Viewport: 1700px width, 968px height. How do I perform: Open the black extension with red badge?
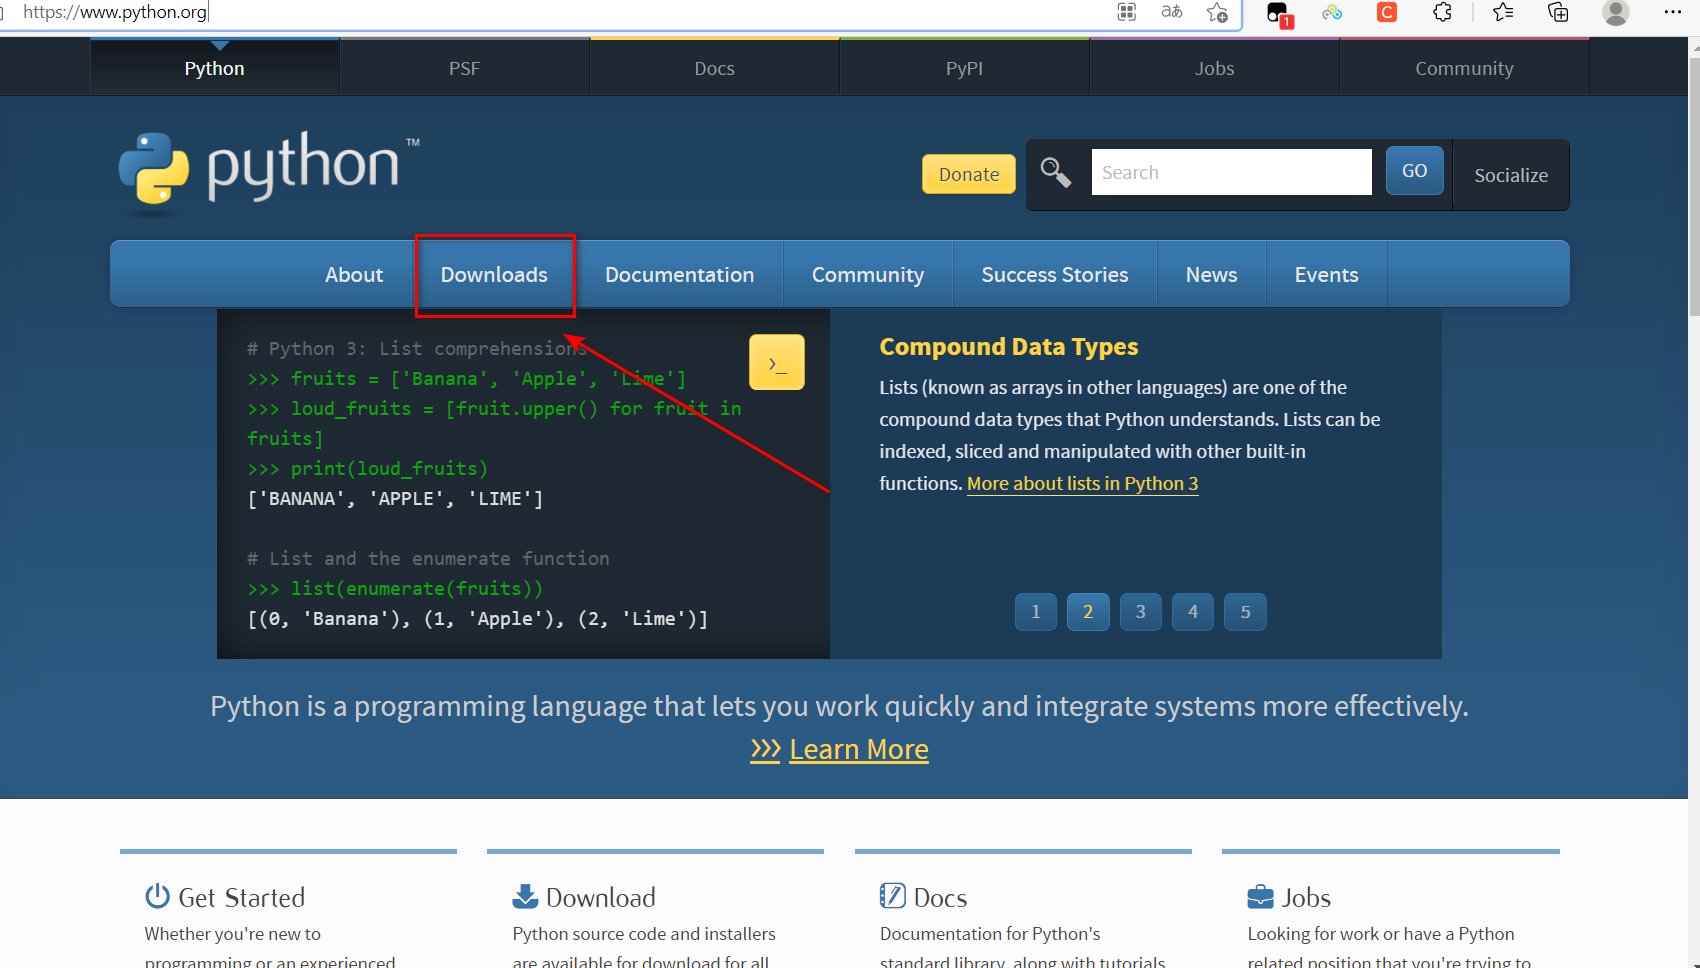[1279, 14]
